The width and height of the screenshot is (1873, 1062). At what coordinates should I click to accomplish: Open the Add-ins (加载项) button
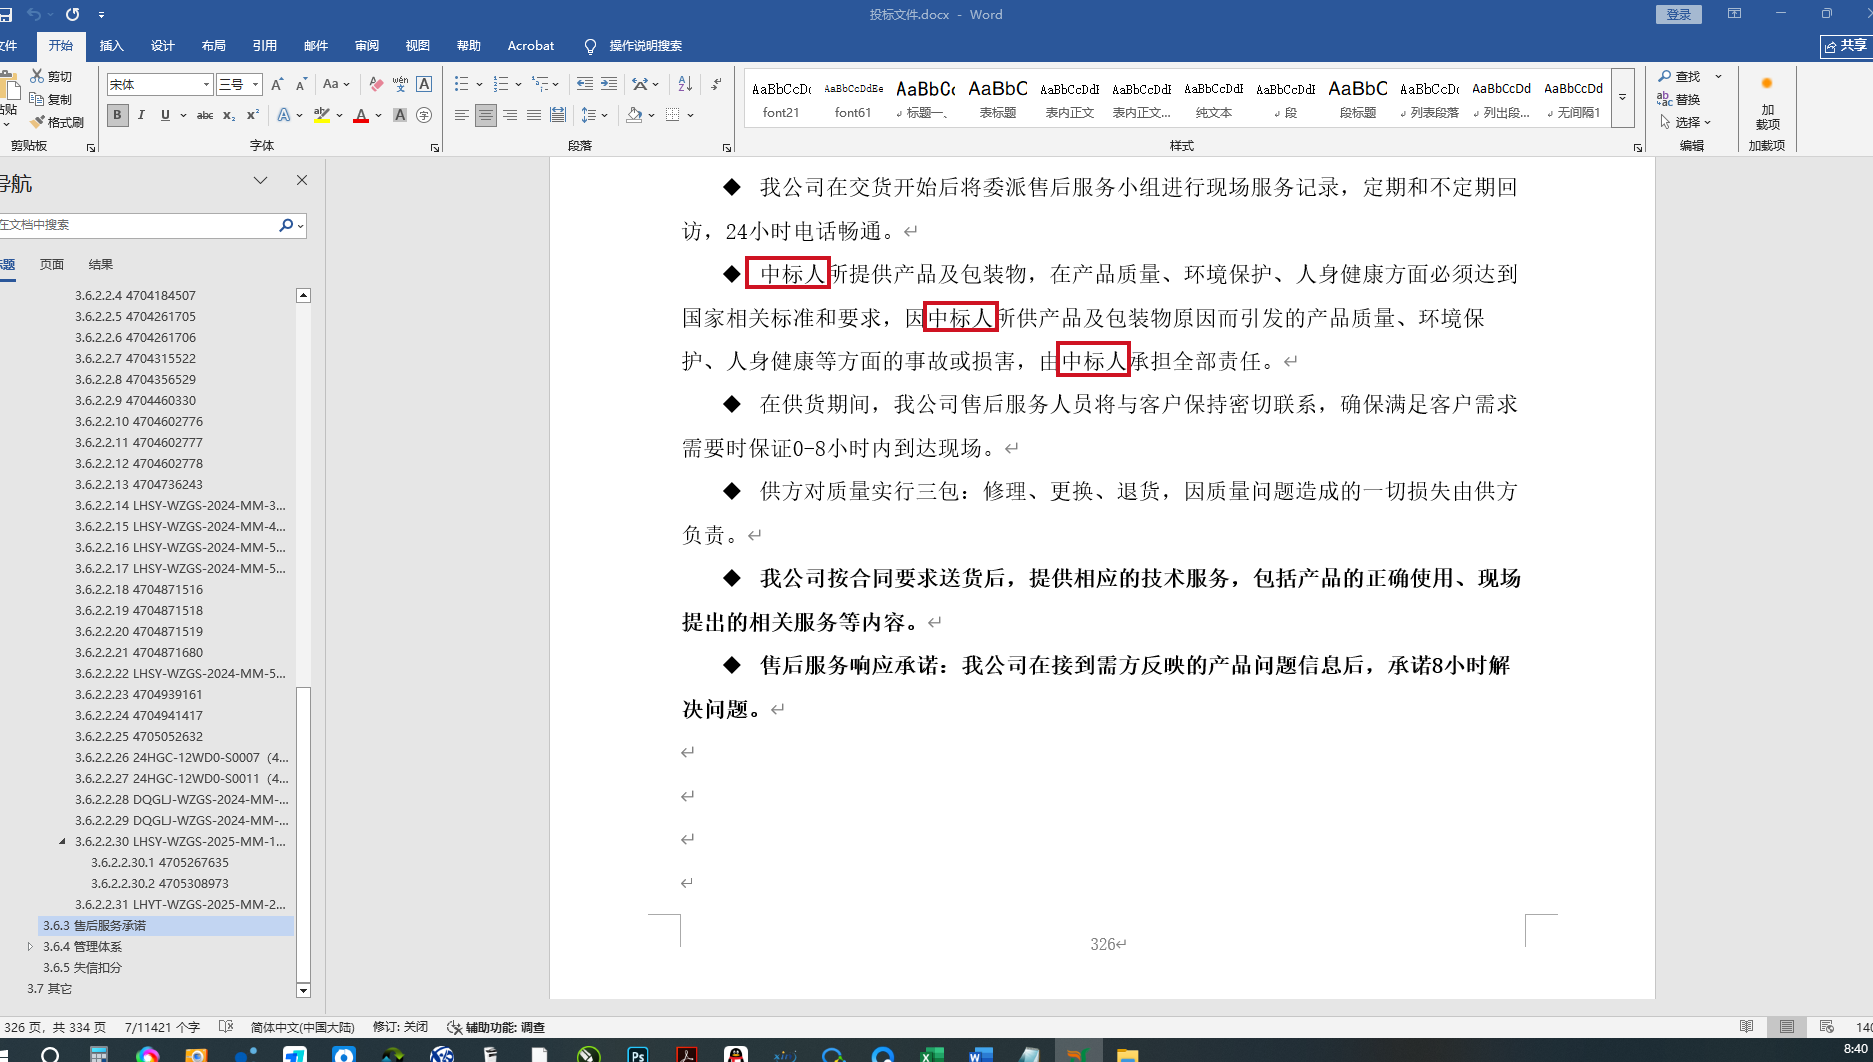(1767, 103)
